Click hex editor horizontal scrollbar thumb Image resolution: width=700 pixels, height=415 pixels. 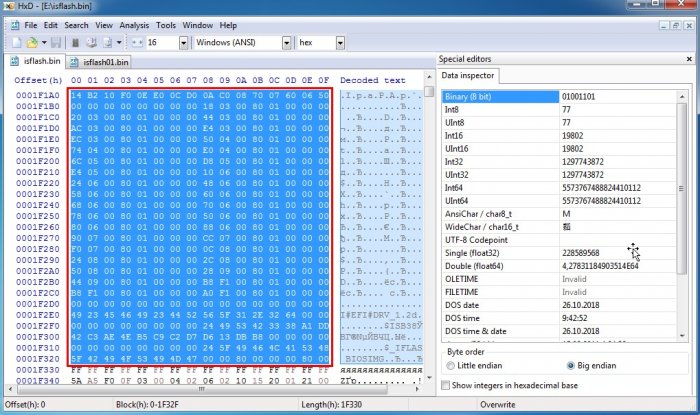tap(202, 389)
